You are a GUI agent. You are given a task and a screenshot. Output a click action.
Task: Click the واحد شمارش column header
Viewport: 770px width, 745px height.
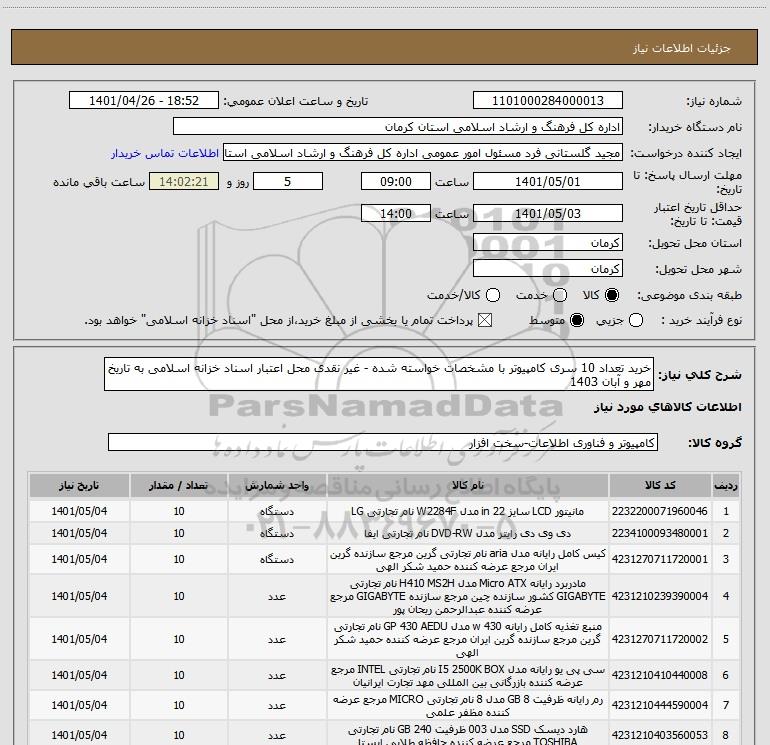[277, 486]
